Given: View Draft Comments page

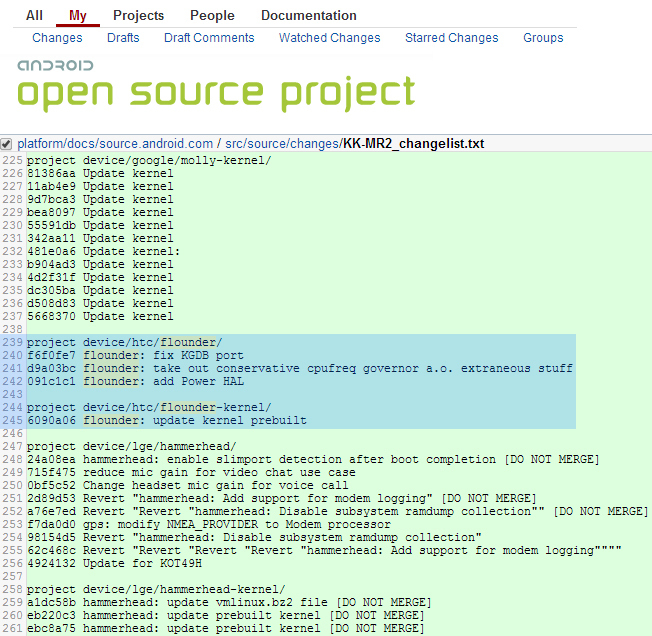Looking at the screenshot, I should 209,38.
